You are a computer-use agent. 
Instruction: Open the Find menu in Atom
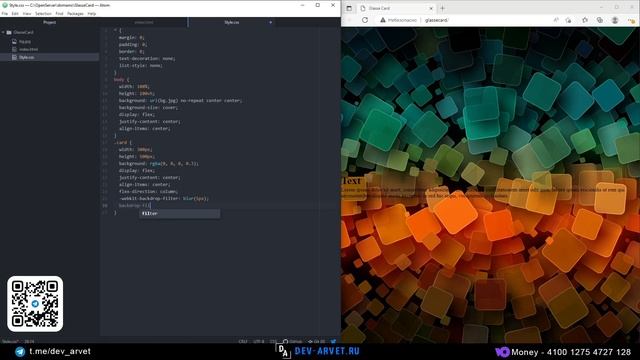click(x=59, y=13)
